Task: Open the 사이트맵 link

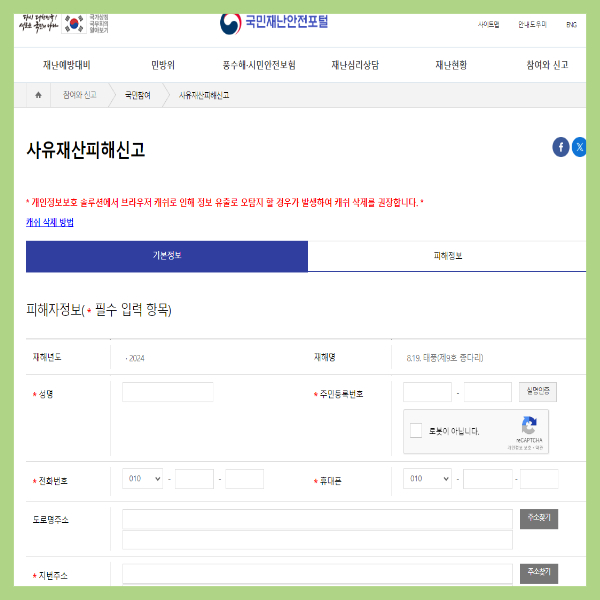Action: [488, 24]
